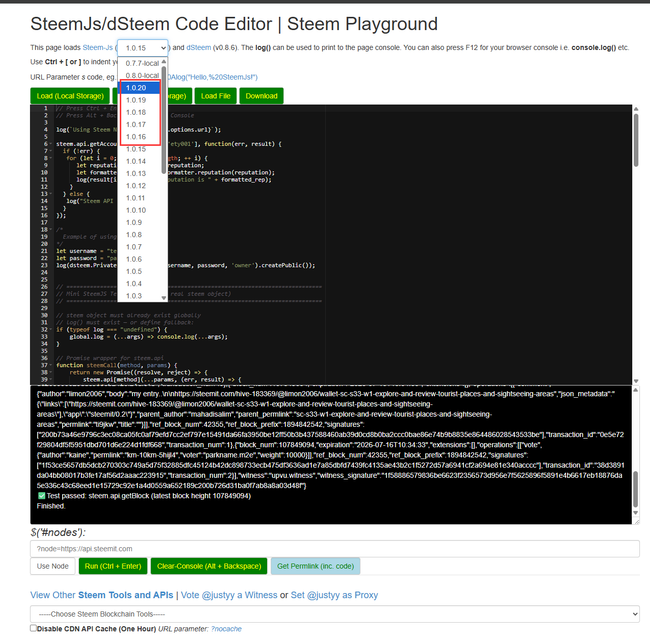Click the console output scrollbar thumb

636,489
